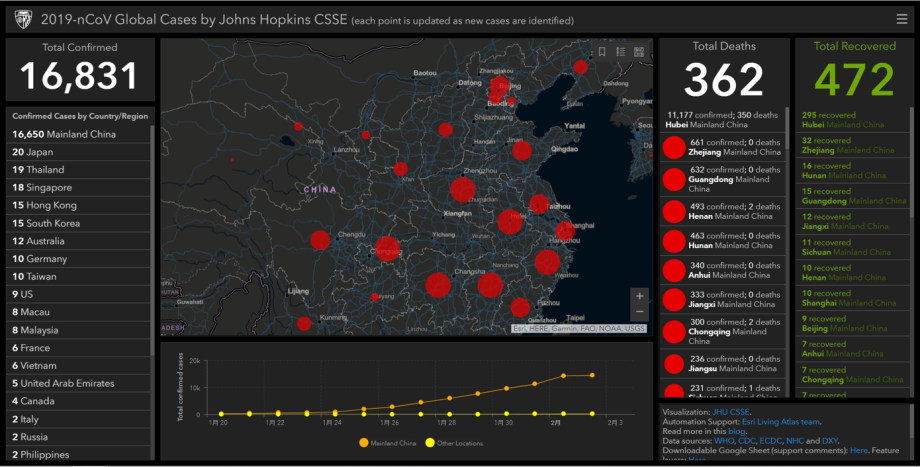Select 5 United Arab Emirates row
Viewport: 920px width, 467px height.
coord(79,383)
